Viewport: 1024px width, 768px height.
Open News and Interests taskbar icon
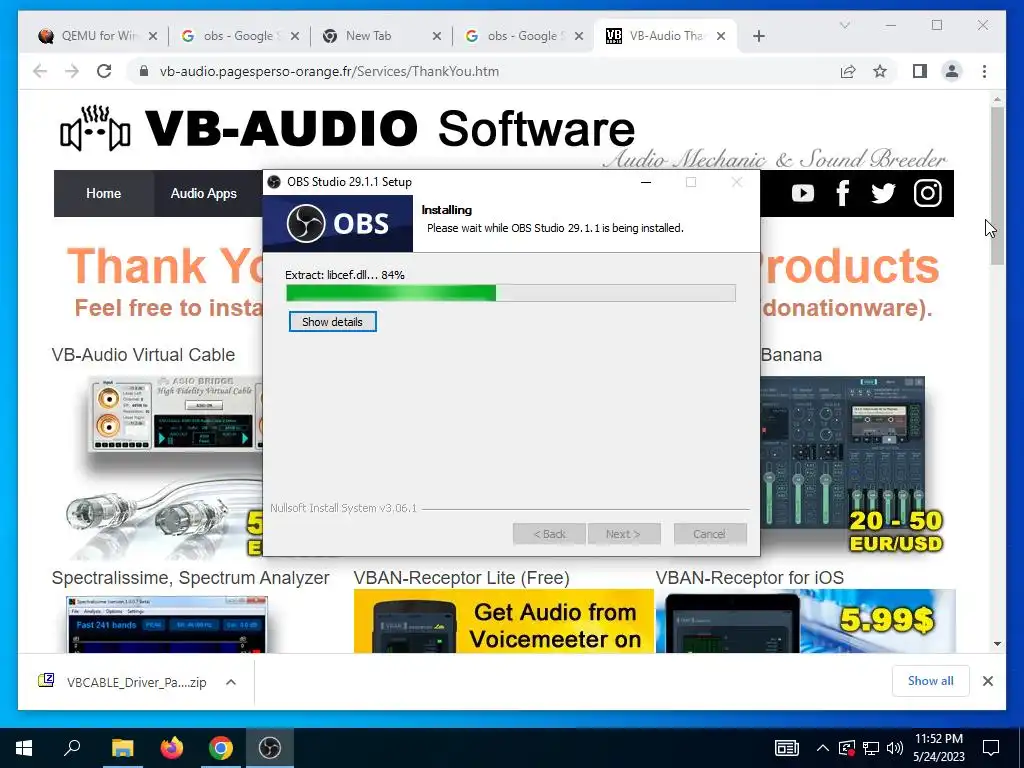point(786,748)
